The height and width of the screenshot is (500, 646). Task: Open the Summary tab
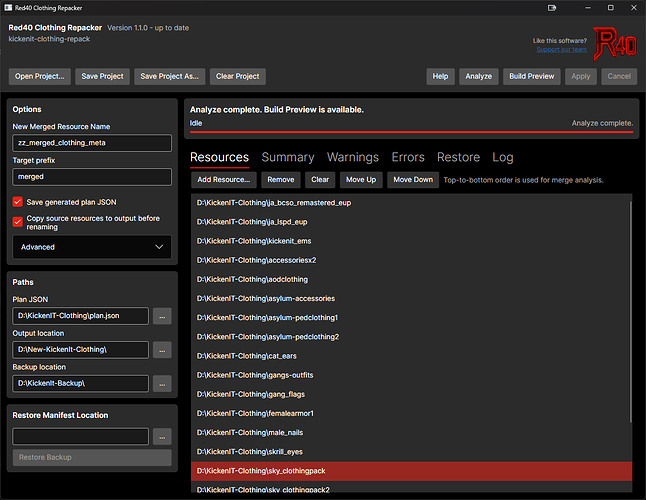[288, 157]
